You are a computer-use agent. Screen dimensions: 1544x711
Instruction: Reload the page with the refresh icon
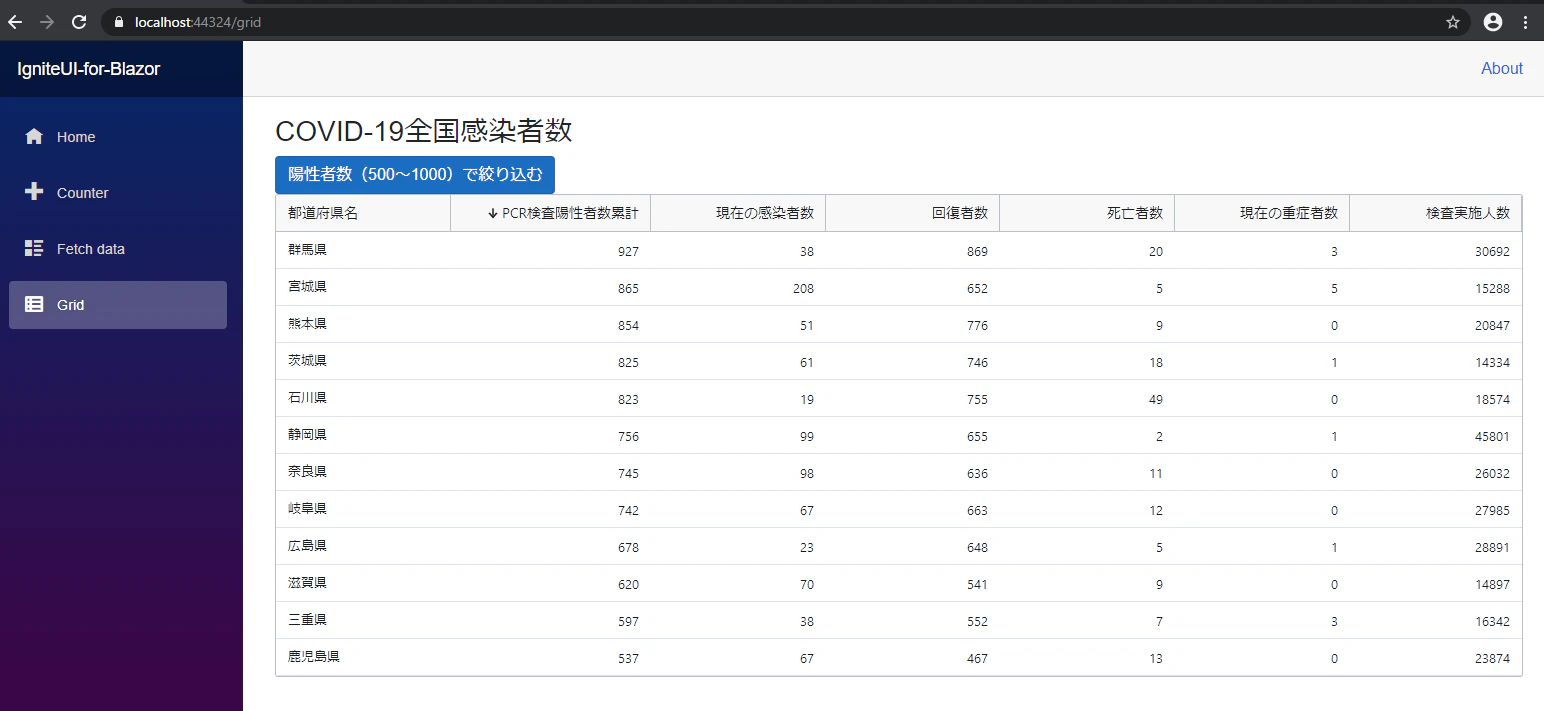(x=78, y=21)
